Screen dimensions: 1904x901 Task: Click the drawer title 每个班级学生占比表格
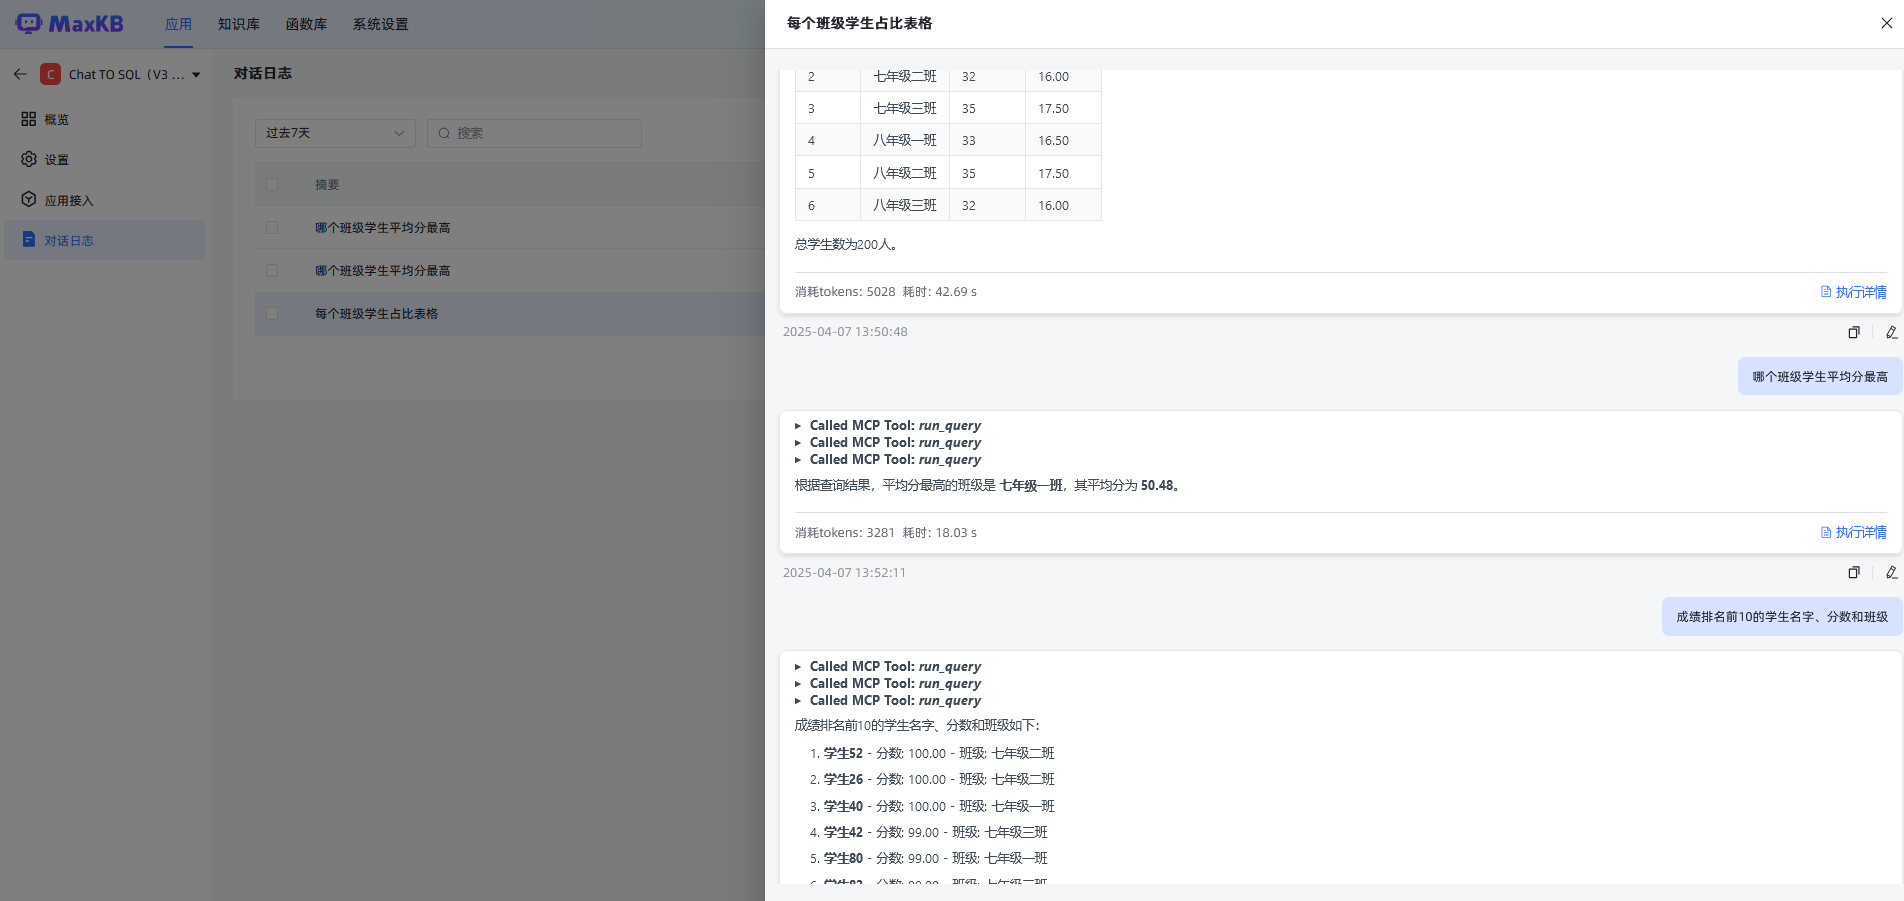click(859, 23)
